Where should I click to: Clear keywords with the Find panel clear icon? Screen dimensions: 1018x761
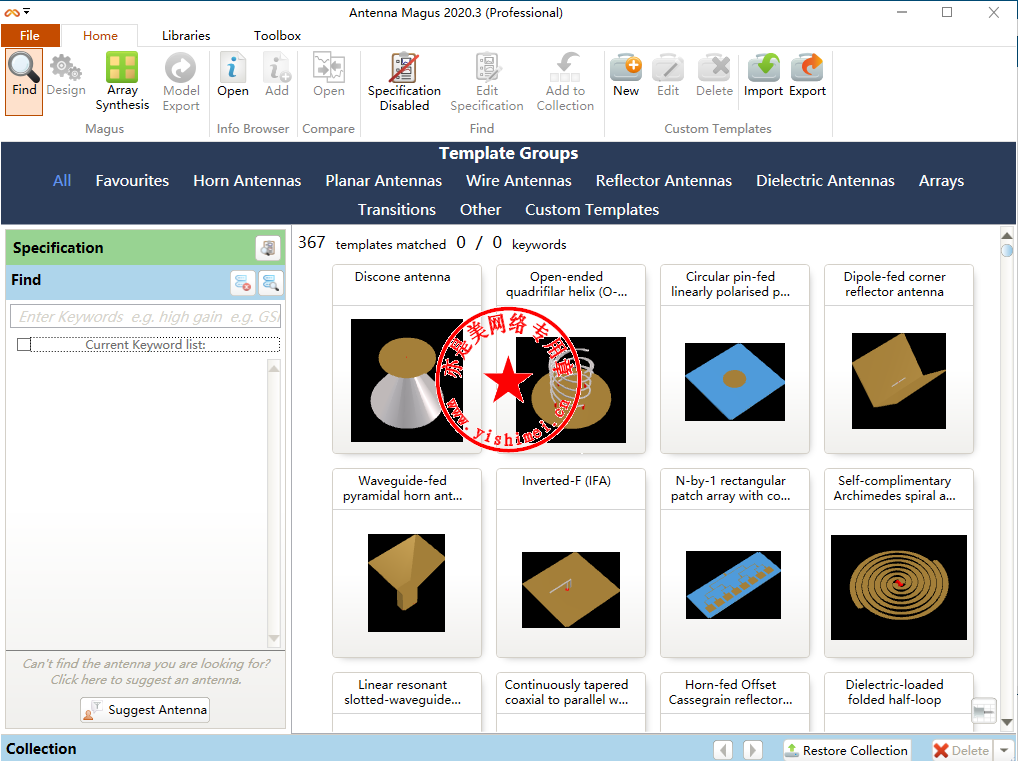click(243, 282)
